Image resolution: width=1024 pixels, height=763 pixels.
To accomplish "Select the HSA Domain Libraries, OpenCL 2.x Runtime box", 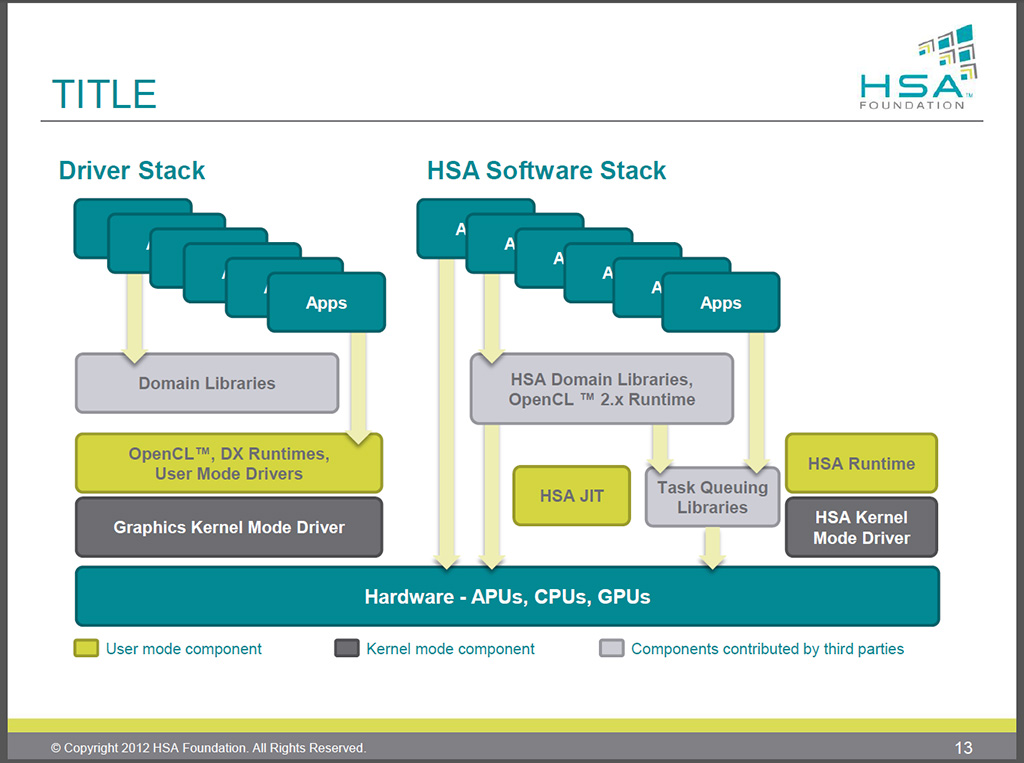I will (x=601, y=389).
